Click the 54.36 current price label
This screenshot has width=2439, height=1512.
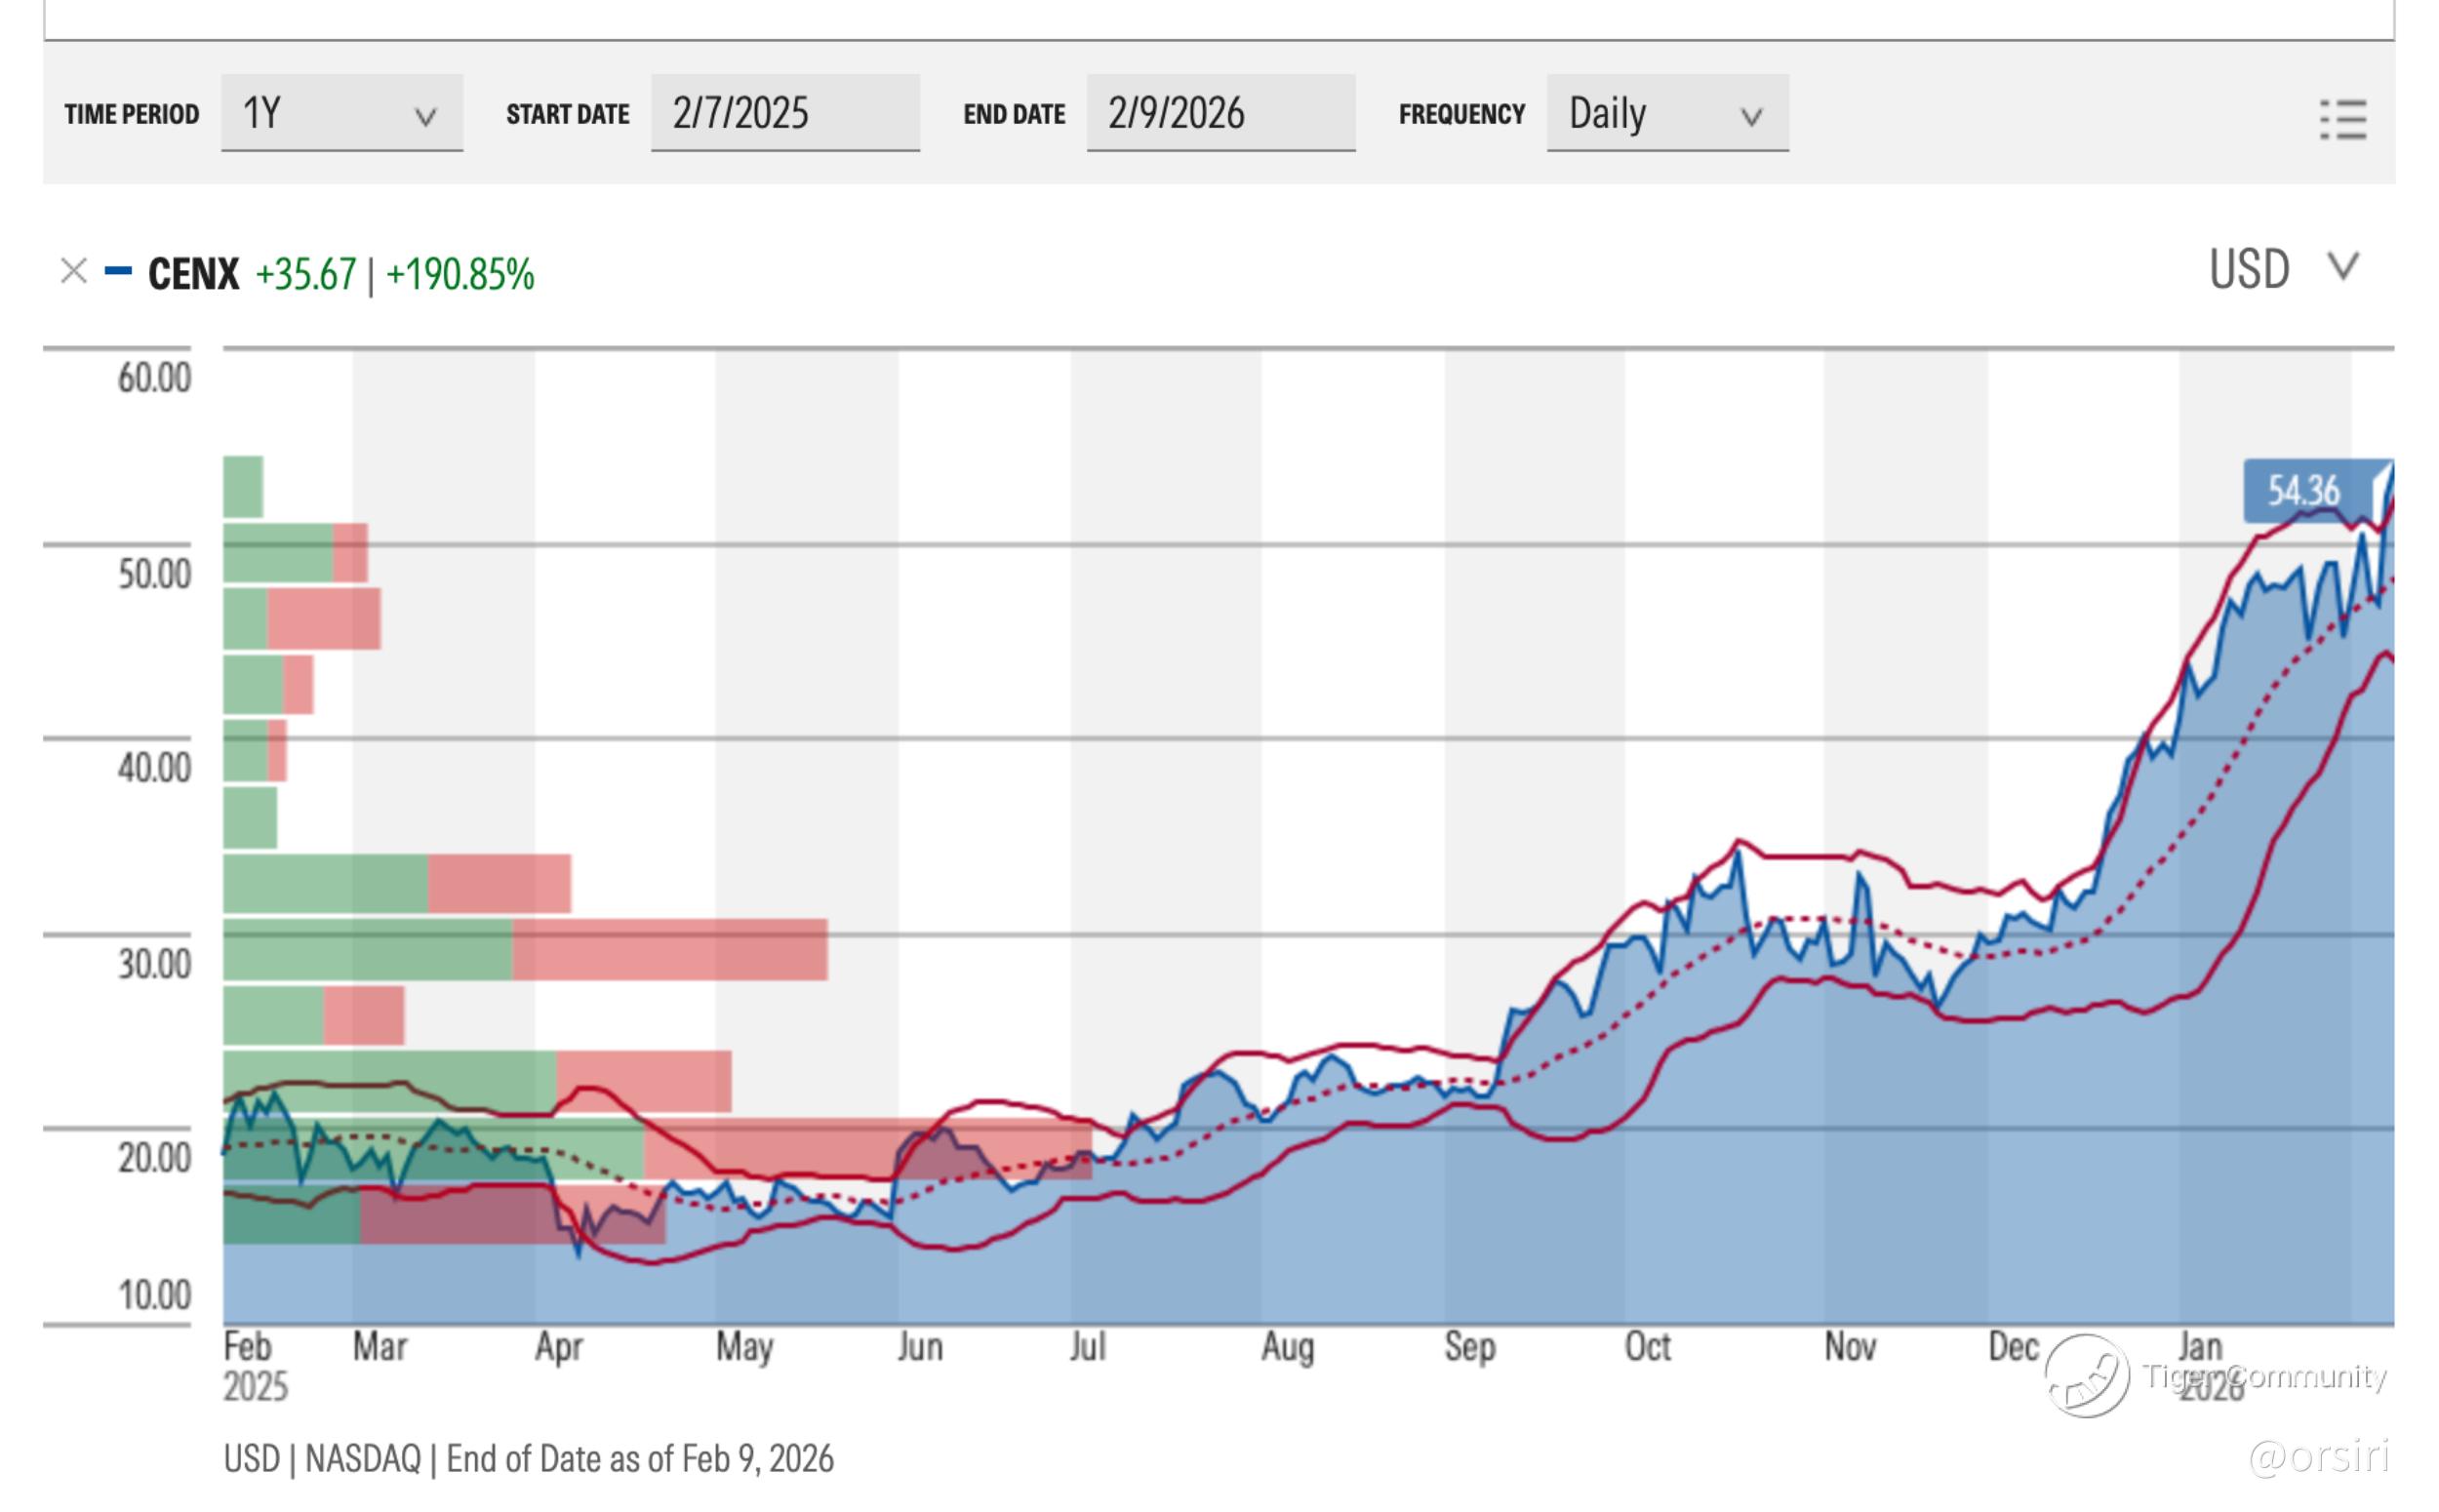coord(2304,491)
